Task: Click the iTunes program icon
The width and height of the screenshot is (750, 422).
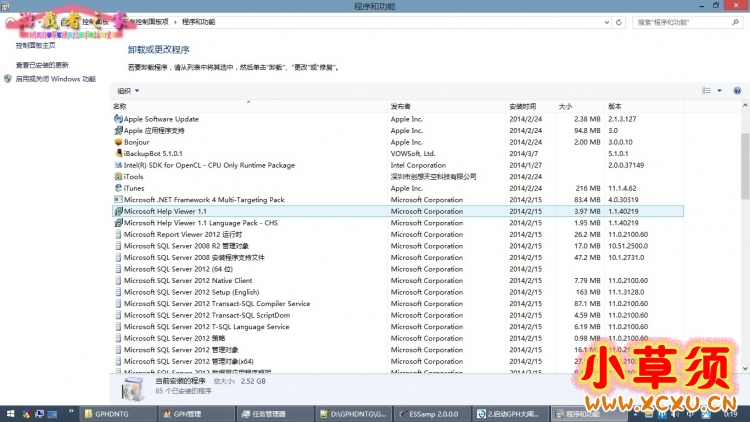Action: 118,188
